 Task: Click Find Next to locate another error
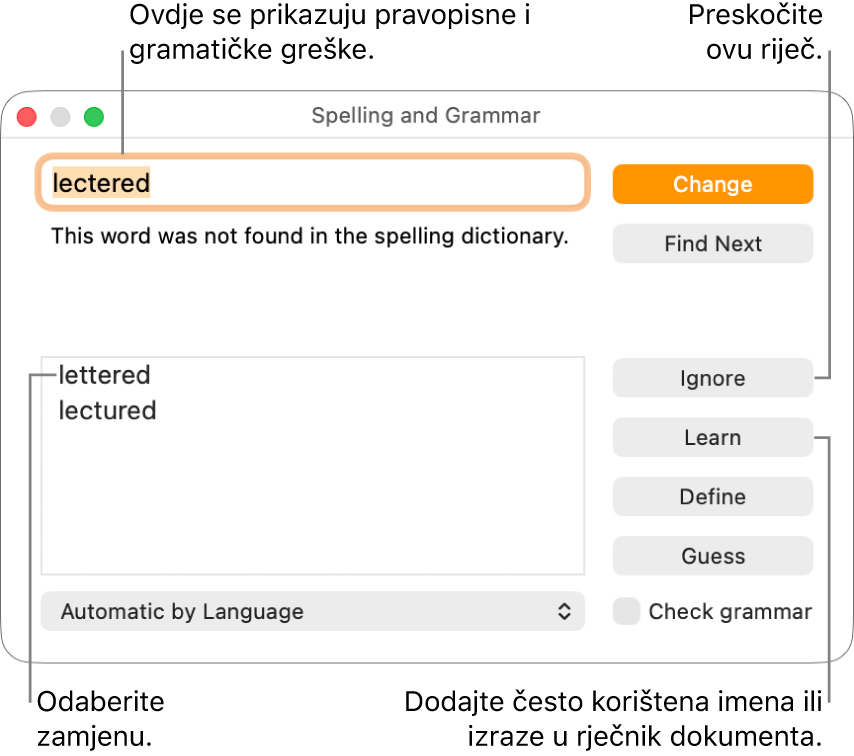pyautogui.click(x=712, y=243)
